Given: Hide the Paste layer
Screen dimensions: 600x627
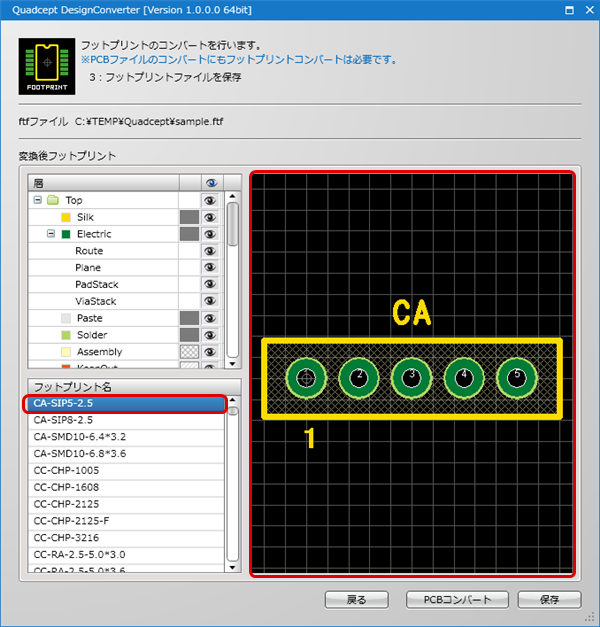Looking at the screenshot, I should (x=210, y=318).
